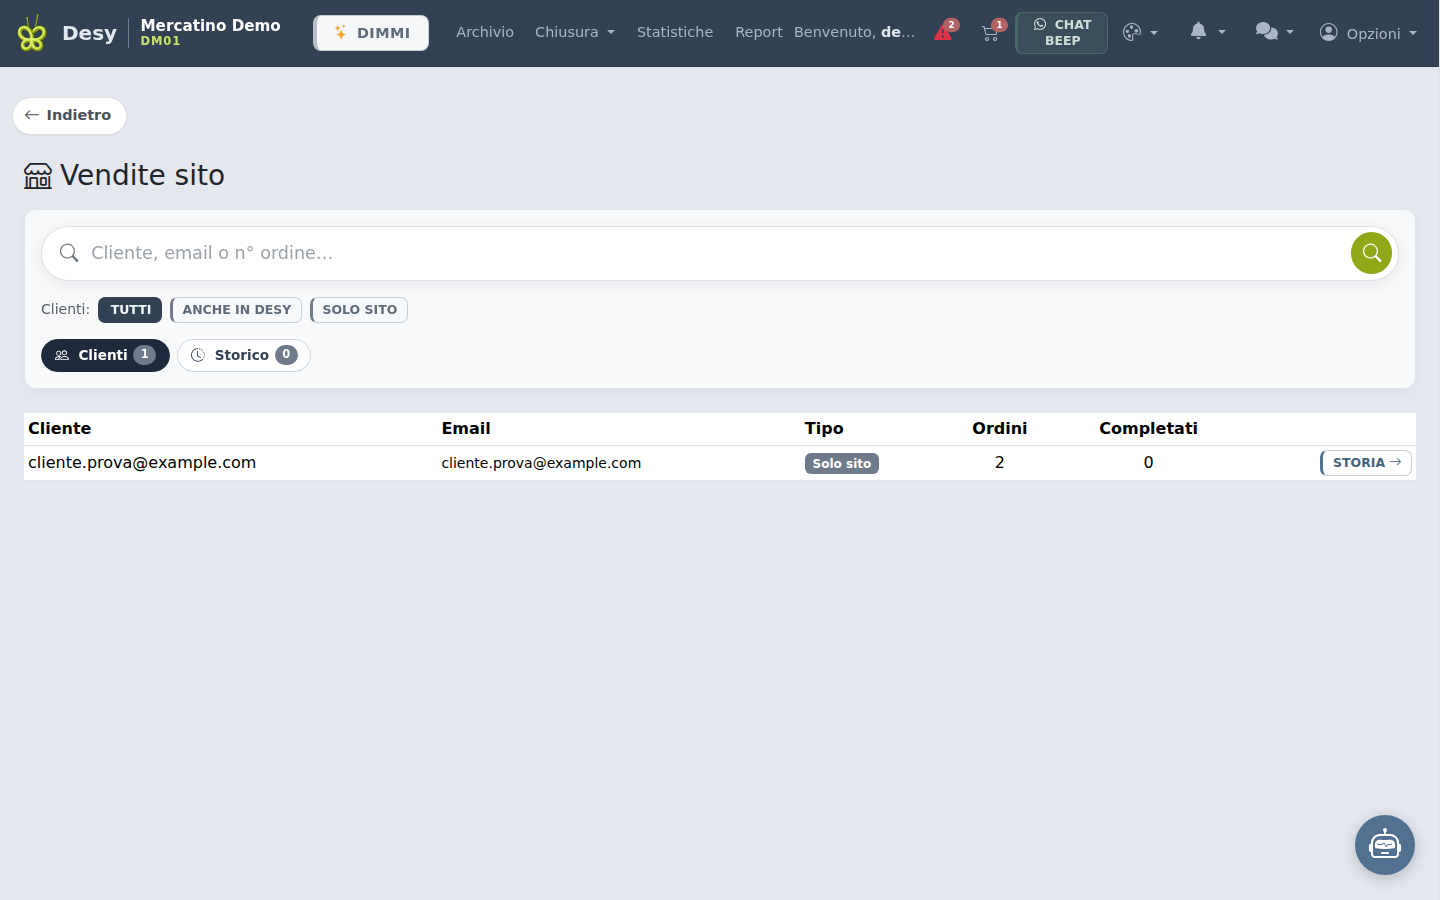The height and width of the screenshot is (900, 1440).
Task: Switch to the Storico tab
Action: pyautogui.click(x=244, y=355)
